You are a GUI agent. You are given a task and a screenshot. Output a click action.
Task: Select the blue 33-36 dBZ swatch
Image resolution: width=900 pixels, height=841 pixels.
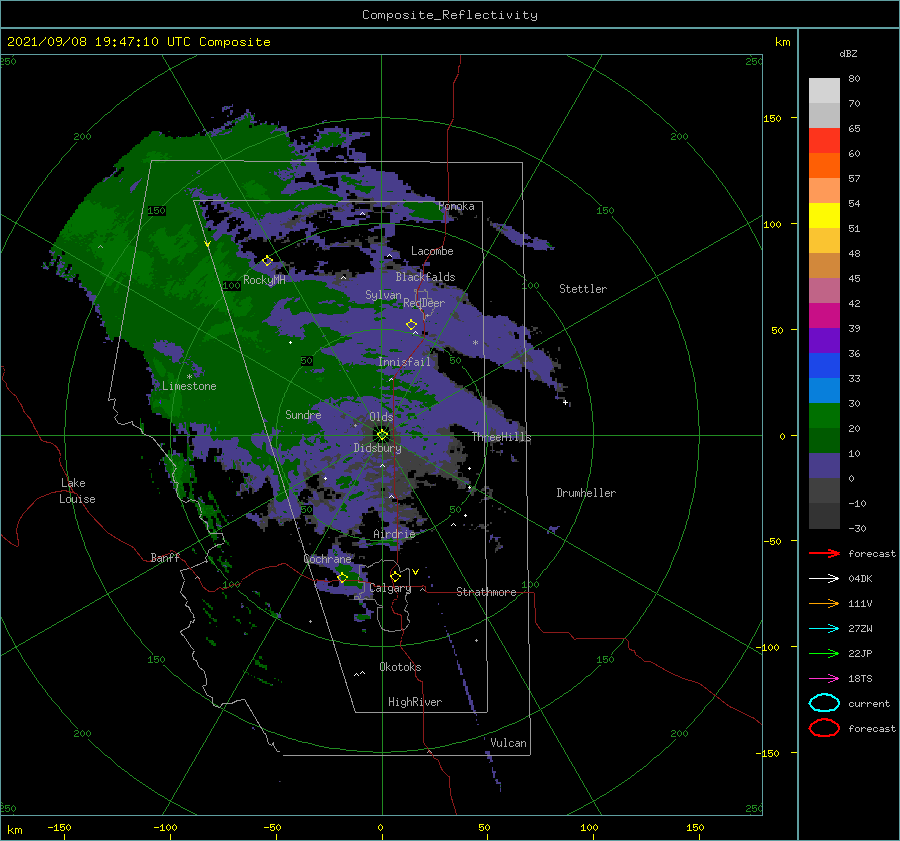tap(824, 366)
